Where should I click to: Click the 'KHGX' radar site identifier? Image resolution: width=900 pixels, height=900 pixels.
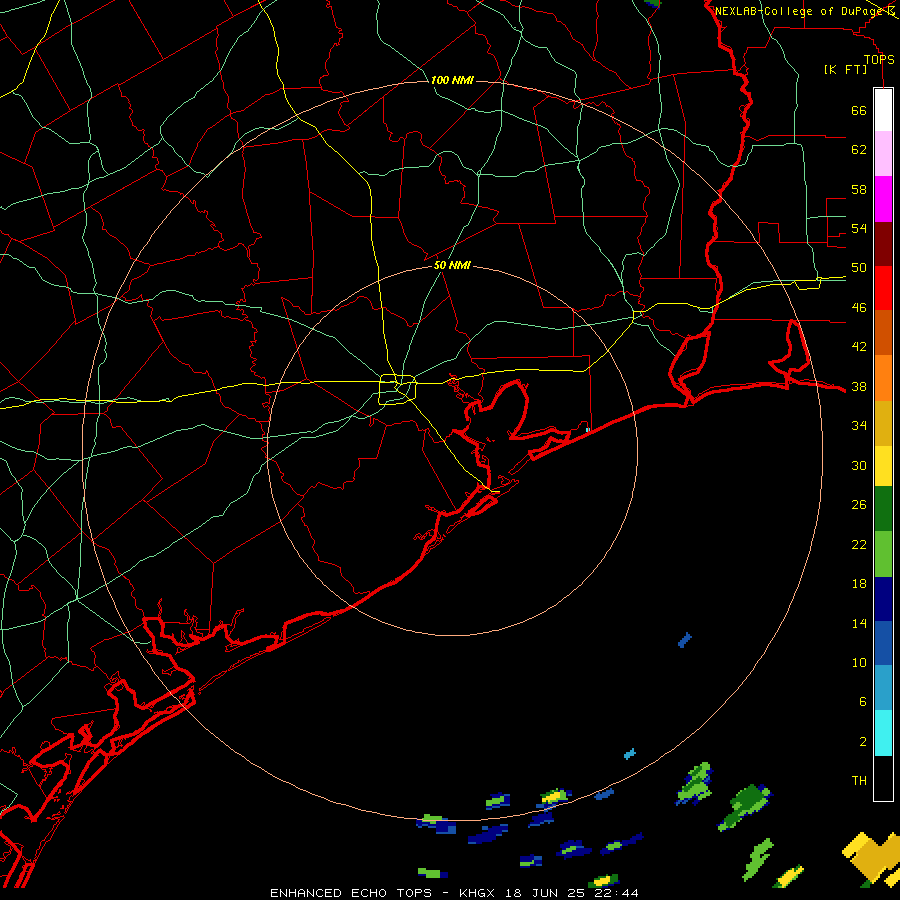[x=479, y=893]
